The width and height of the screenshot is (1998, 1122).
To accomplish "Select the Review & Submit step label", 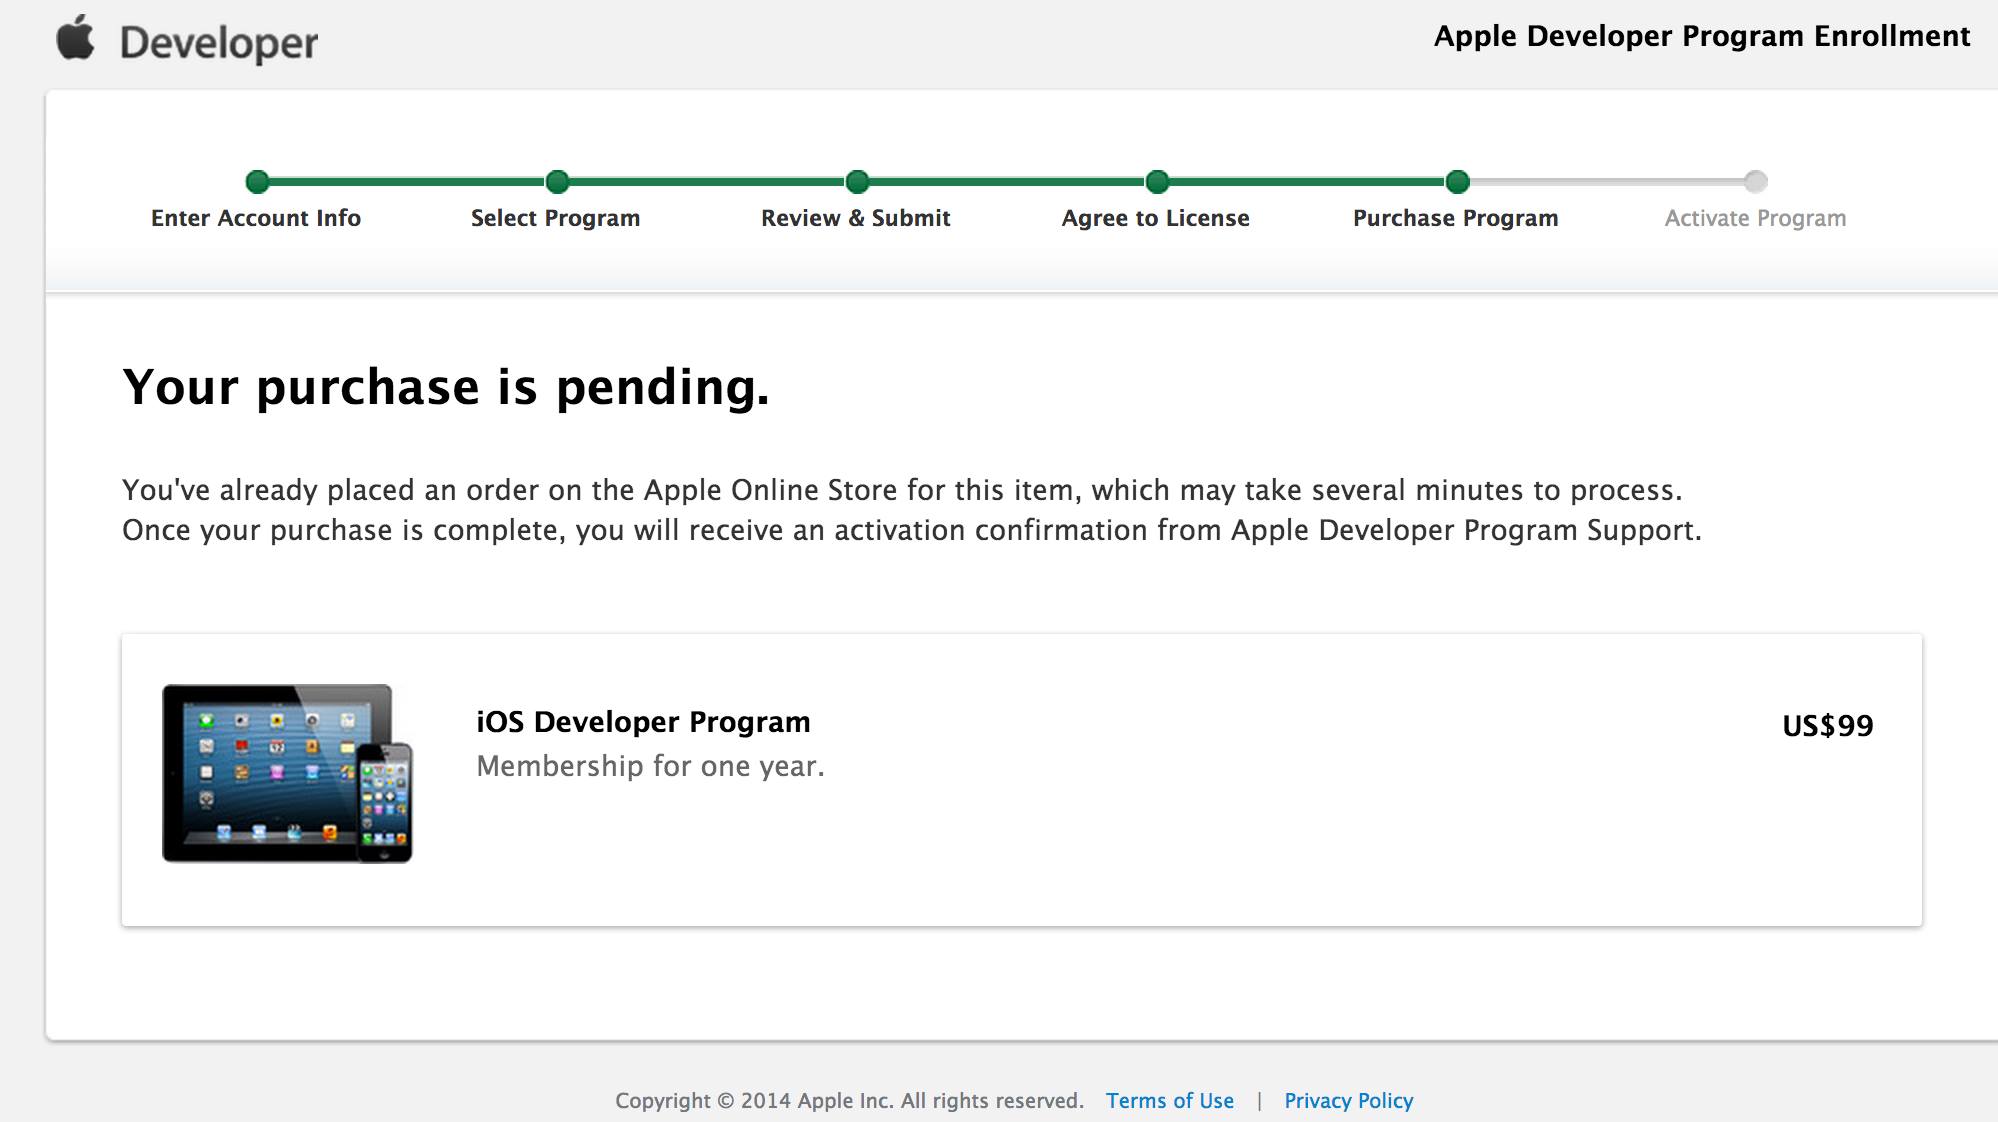I will (x=855, y=218).
